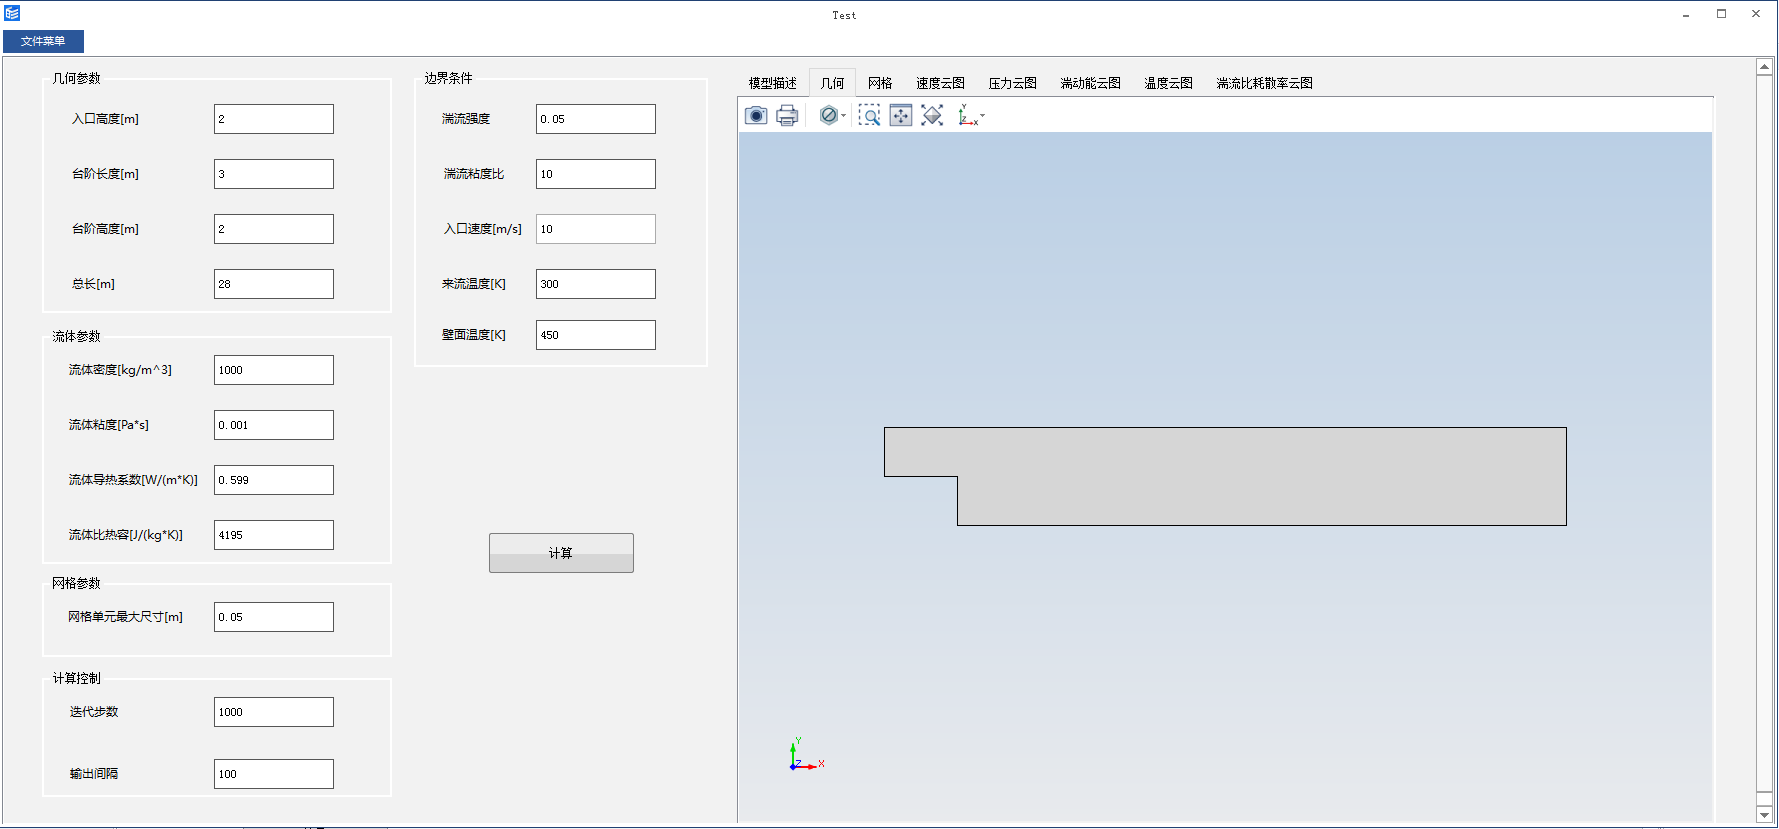Click the 湍流强度 input field
The height and width of the screenshot is (829, 1779).
pyautogui.click(x=596, y=119)
